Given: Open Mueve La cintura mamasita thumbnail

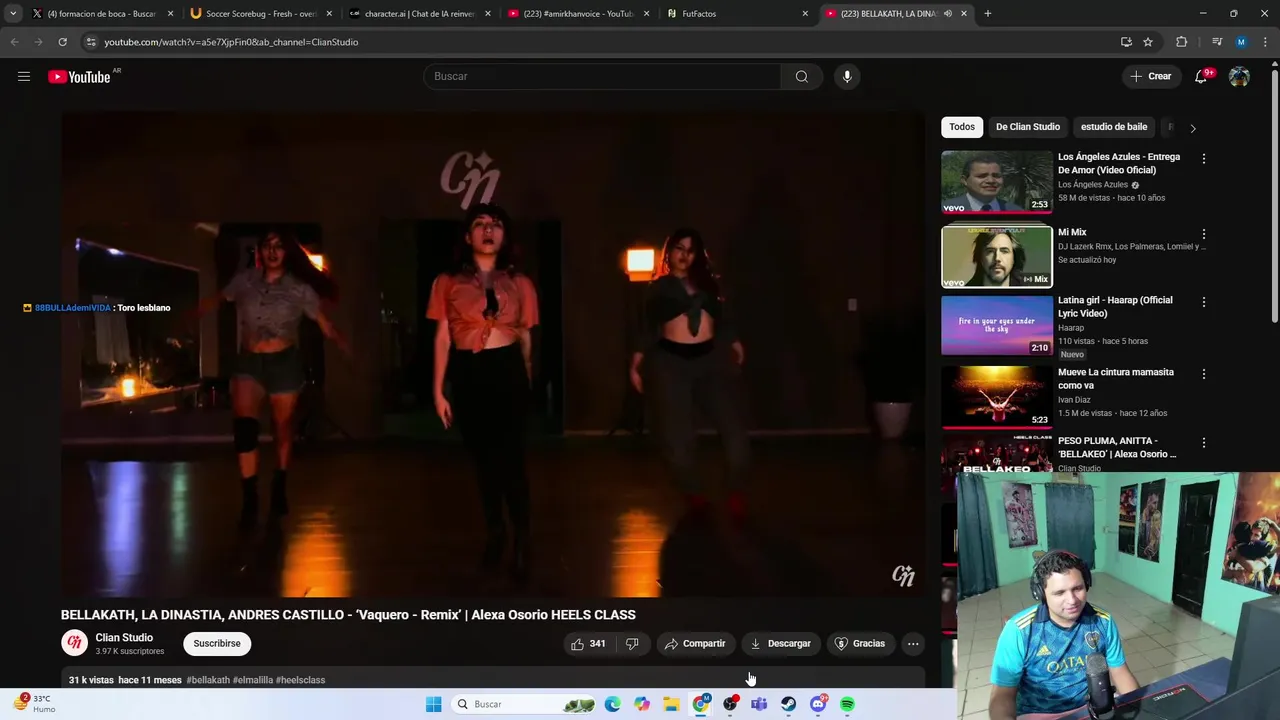Looking at the screenshot, I should [x=997, y=397].
